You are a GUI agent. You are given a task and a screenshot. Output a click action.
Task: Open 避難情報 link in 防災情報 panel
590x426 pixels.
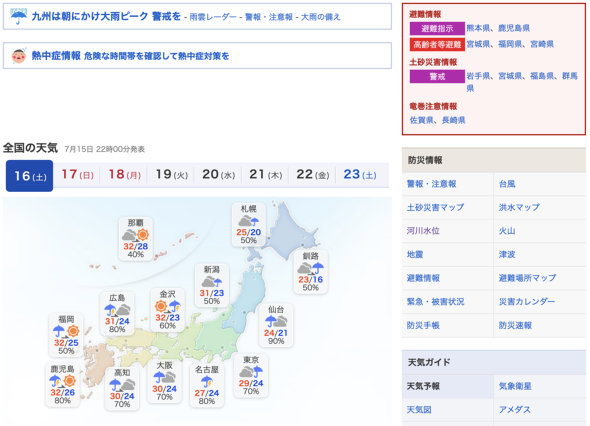423,278
